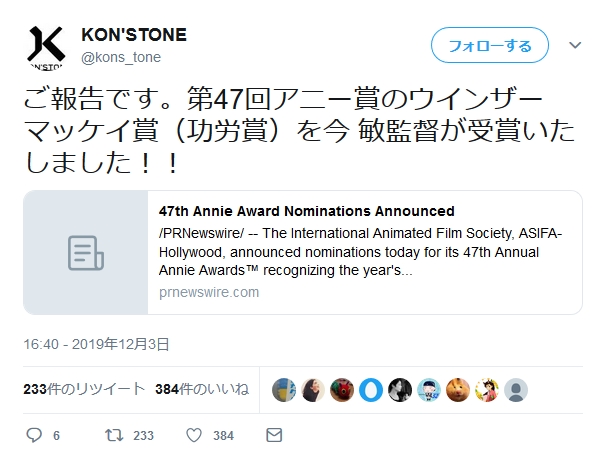Click the black-and-white photo liker avatar
This screenshot has width=607, height=457.
400,389
